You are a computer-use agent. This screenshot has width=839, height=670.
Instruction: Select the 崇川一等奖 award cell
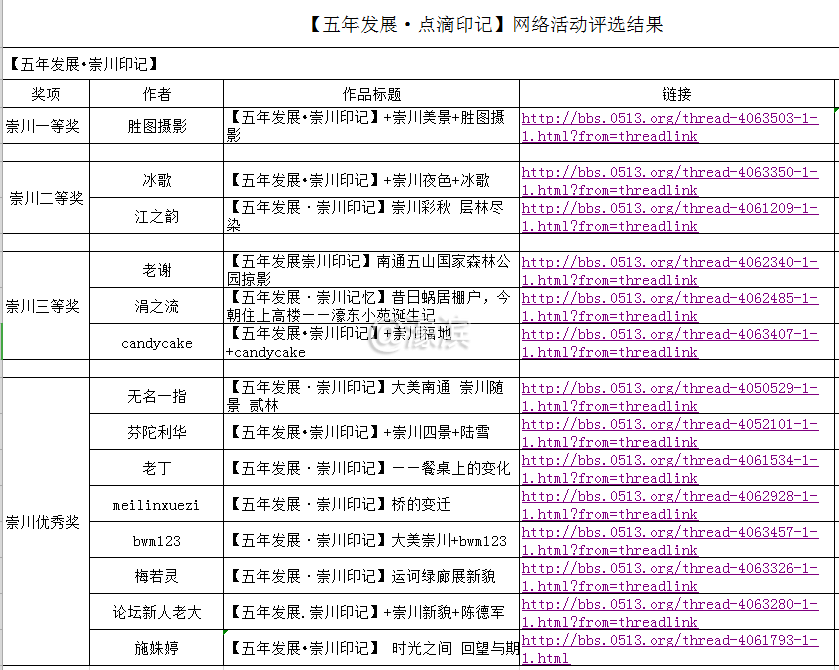45,127
